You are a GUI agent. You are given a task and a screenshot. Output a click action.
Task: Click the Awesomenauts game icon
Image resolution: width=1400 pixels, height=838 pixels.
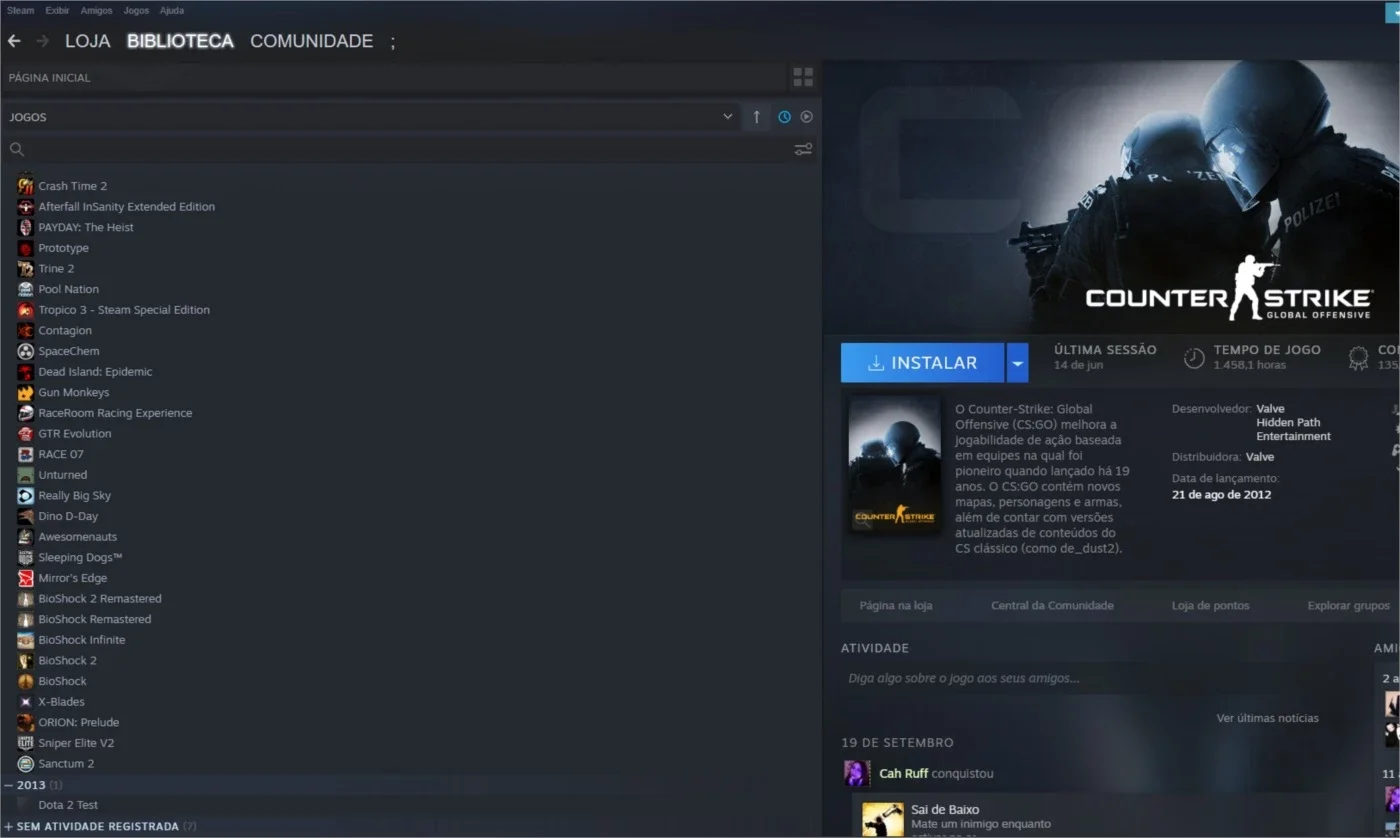(26, 537)
